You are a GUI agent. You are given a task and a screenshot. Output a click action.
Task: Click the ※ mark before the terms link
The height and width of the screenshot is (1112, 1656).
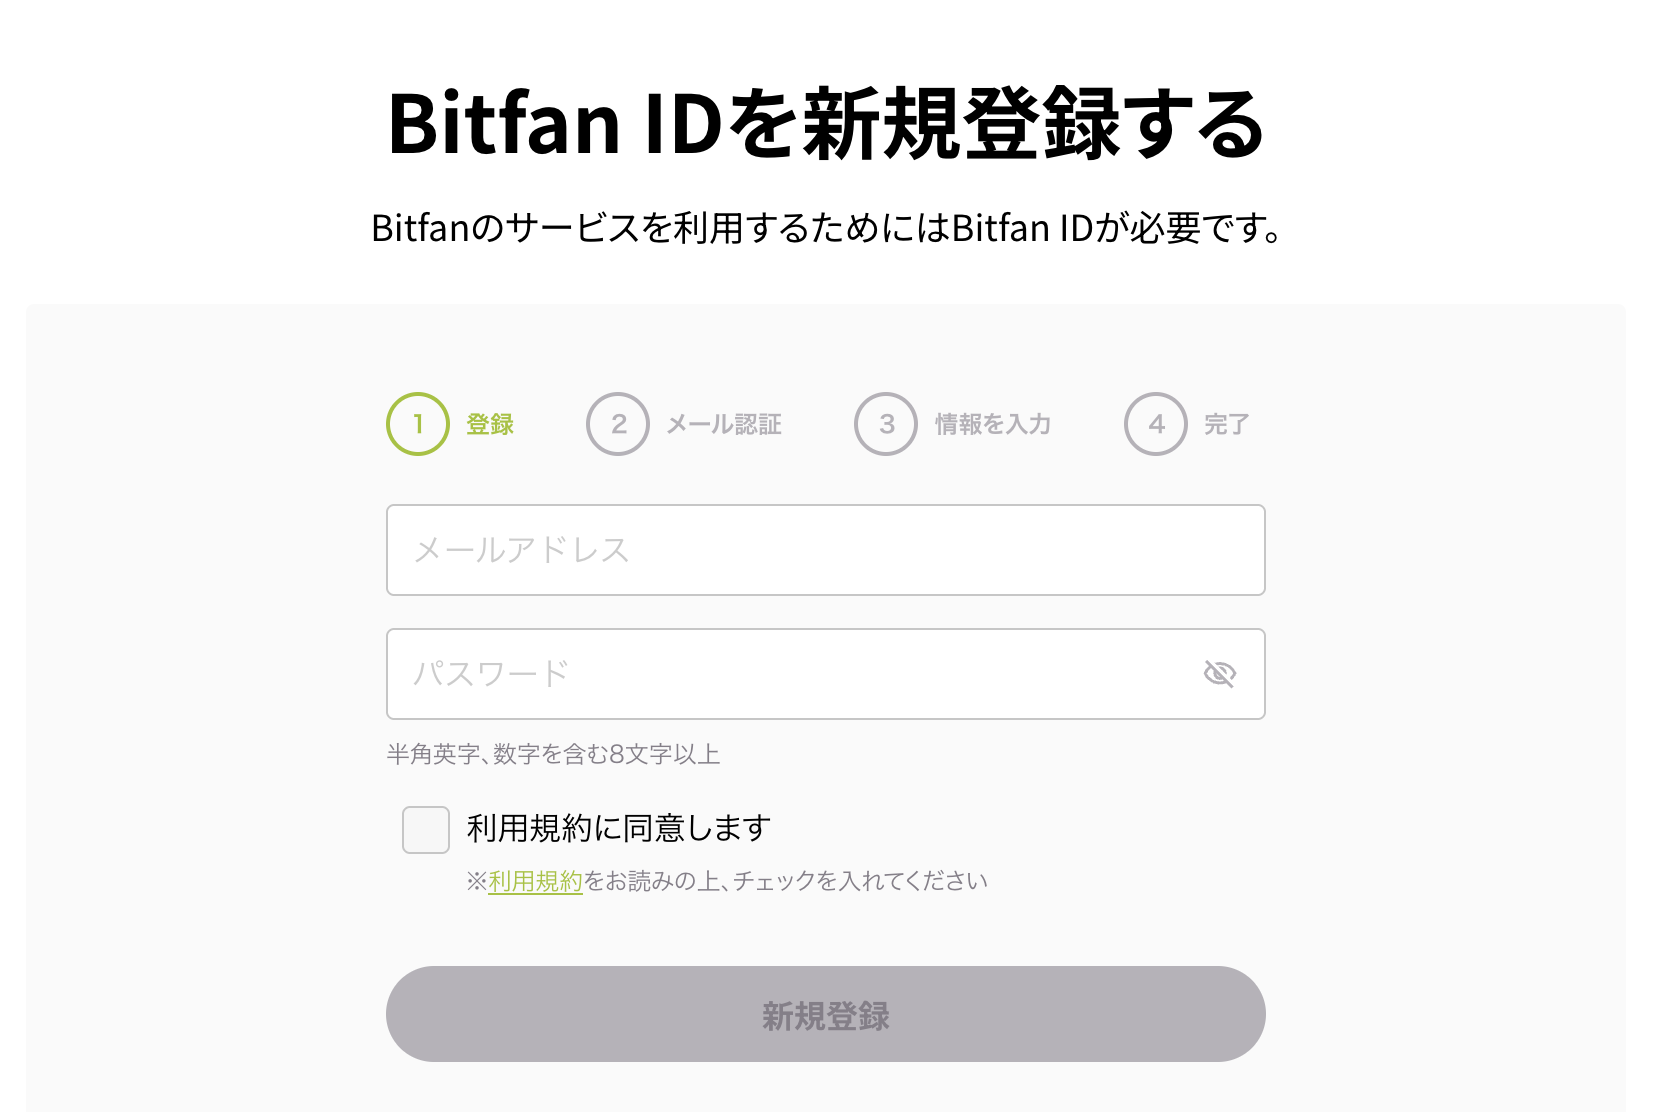pos(477,881)
